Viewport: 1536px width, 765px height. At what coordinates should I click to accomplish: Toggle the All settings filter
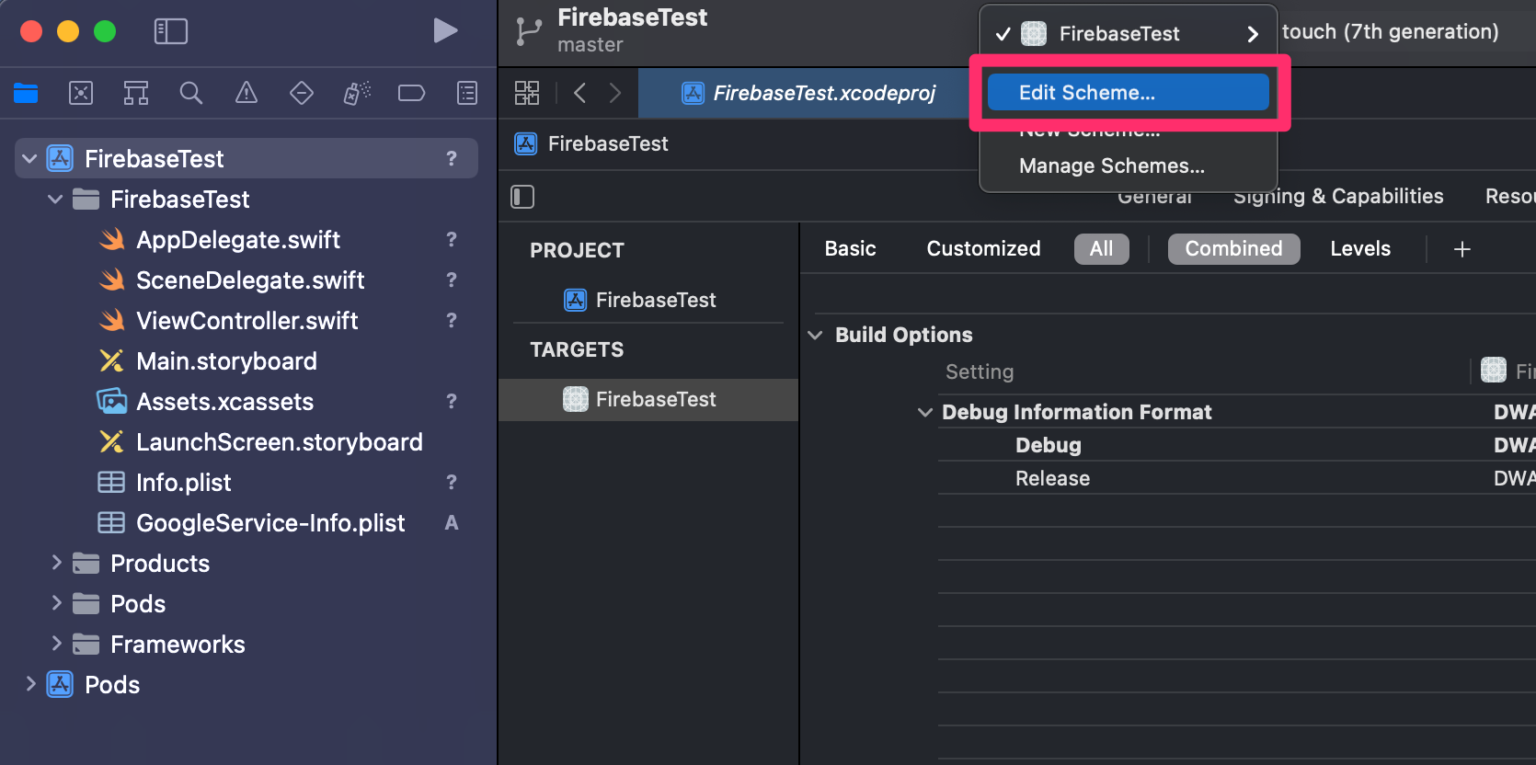(x=1101, y=249)
